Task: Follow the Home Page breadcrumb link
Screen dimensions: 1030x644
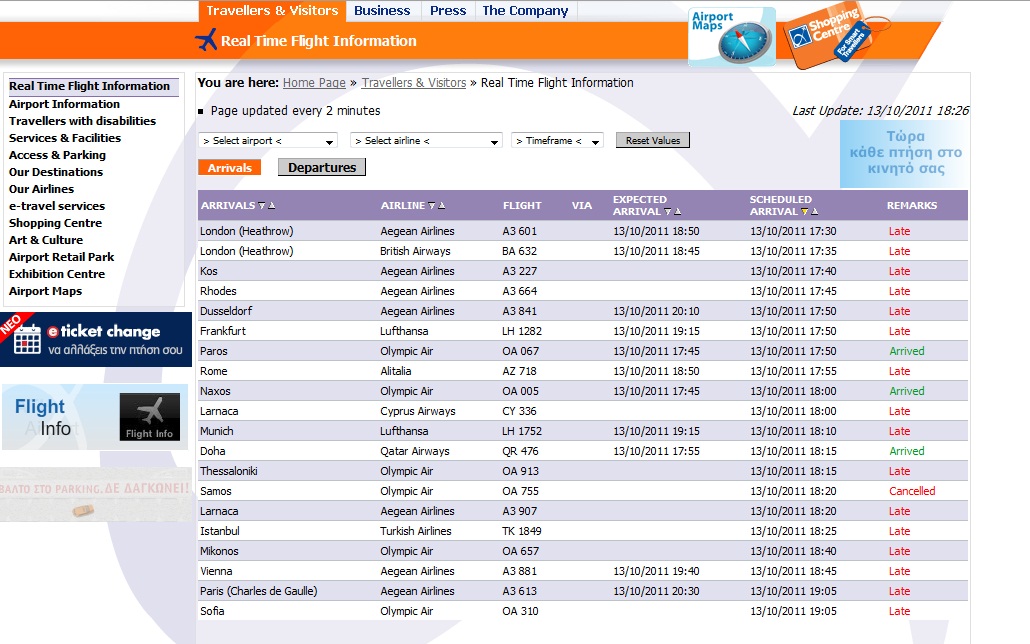Action: coord(314,83)
